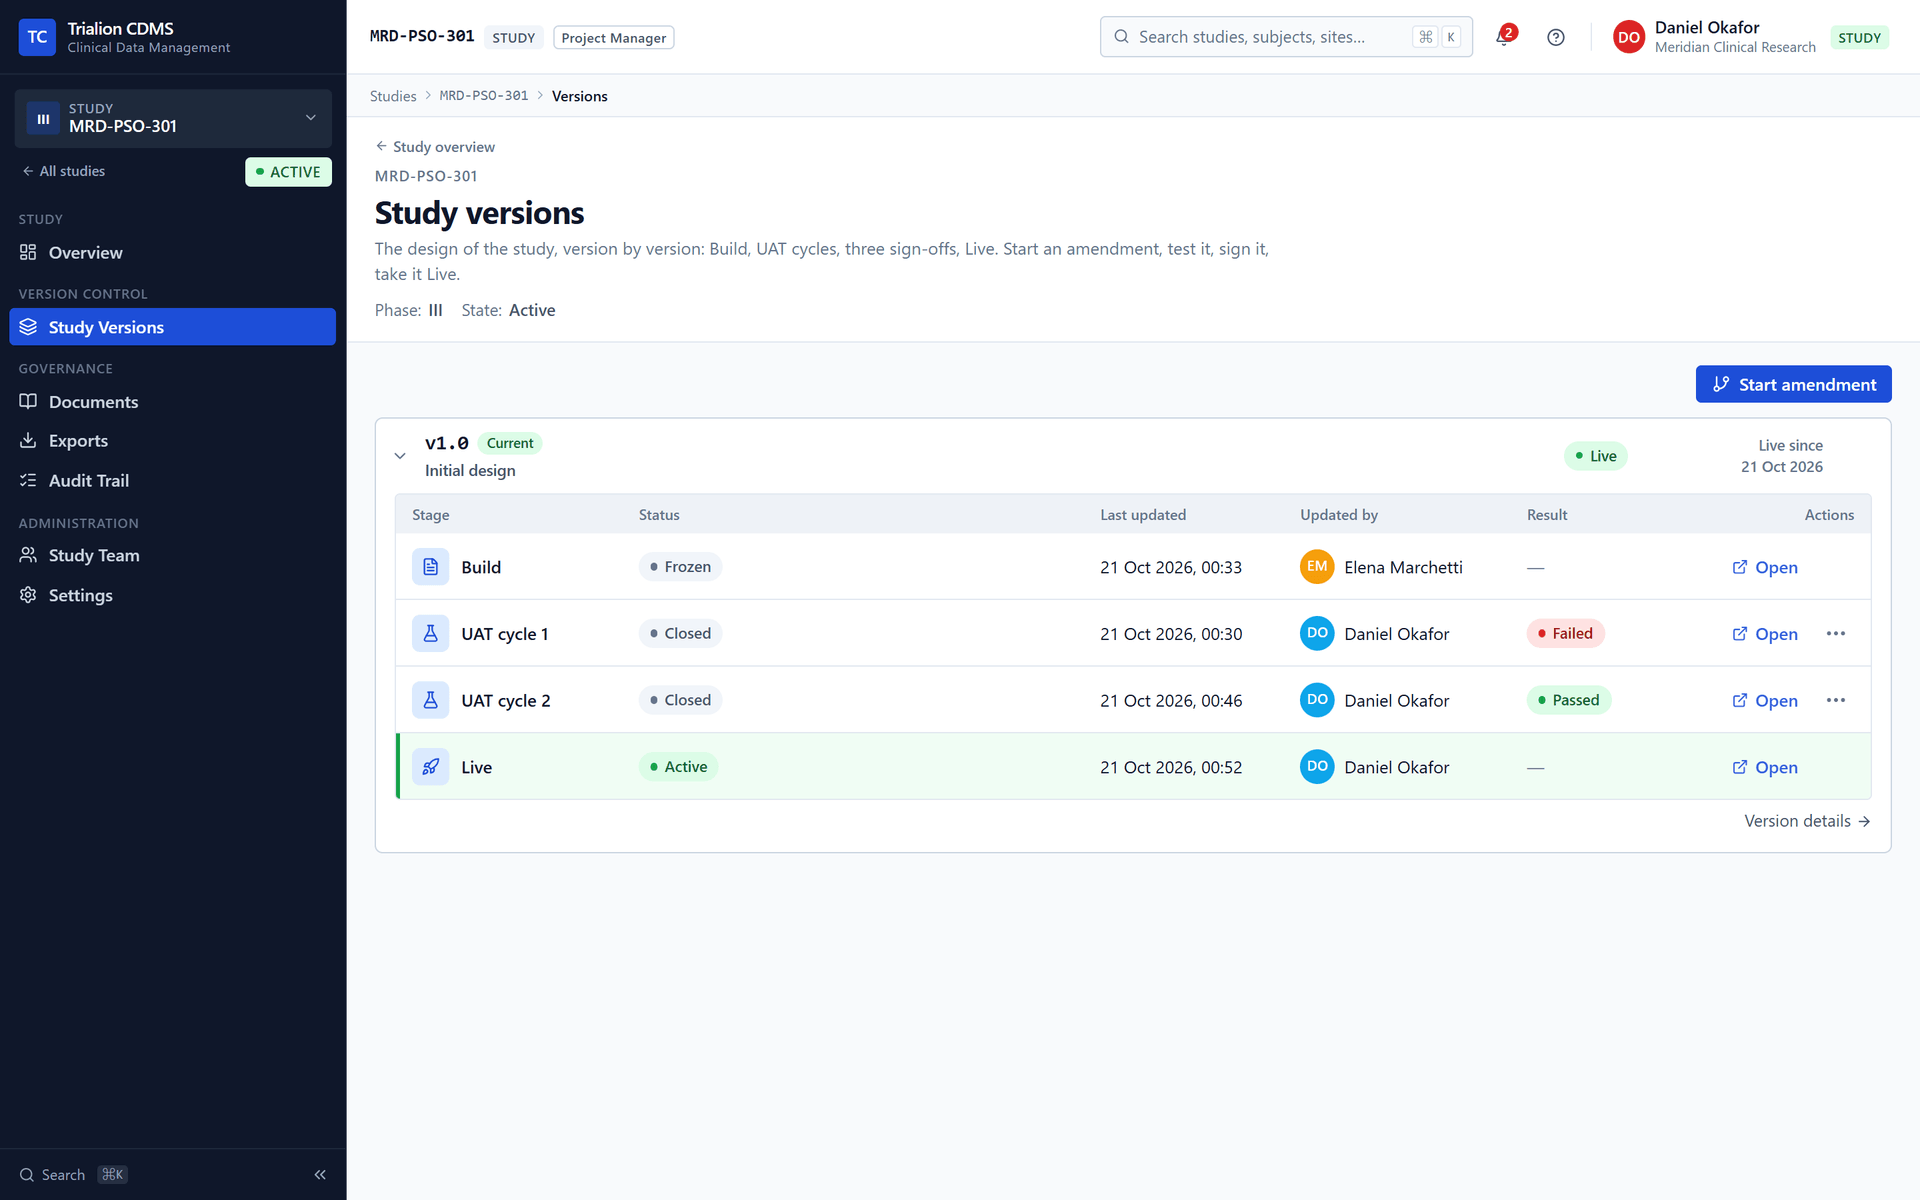Collapse sidebar with double-chevron icon
1920x1200 pixels.
click(320, 1174)
